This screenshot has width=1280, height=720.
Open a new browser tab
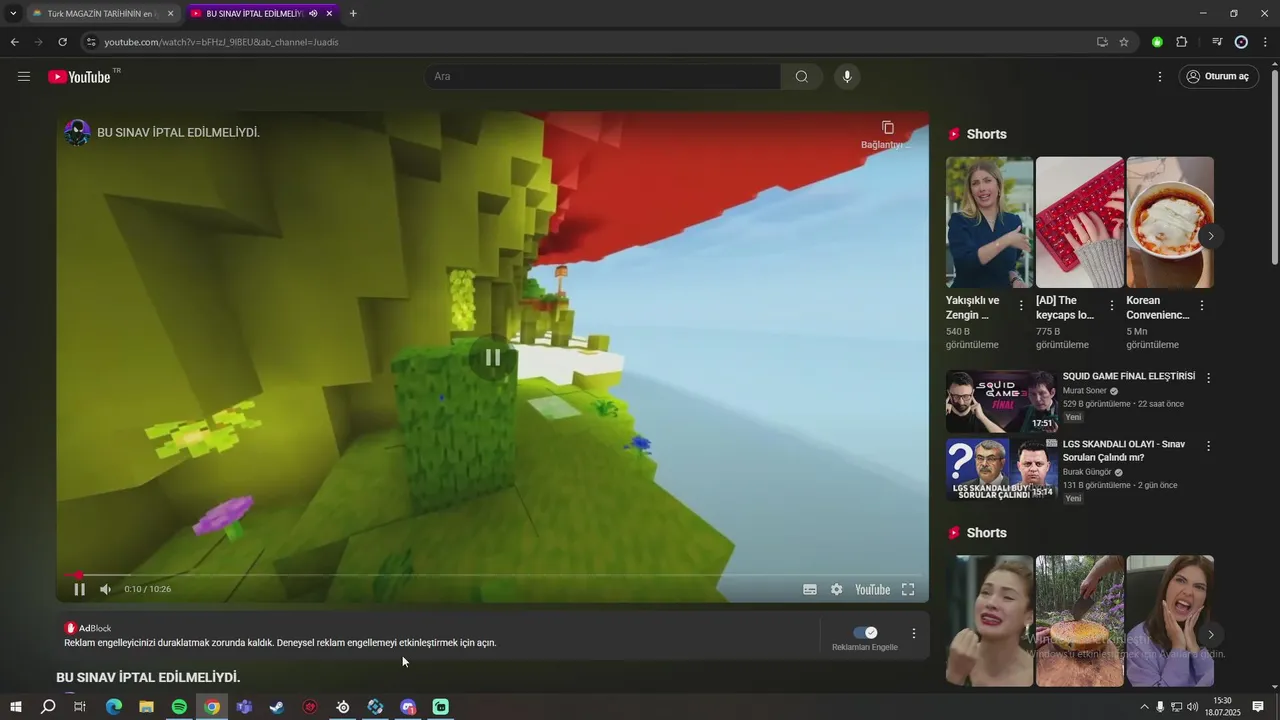point(353,14)
